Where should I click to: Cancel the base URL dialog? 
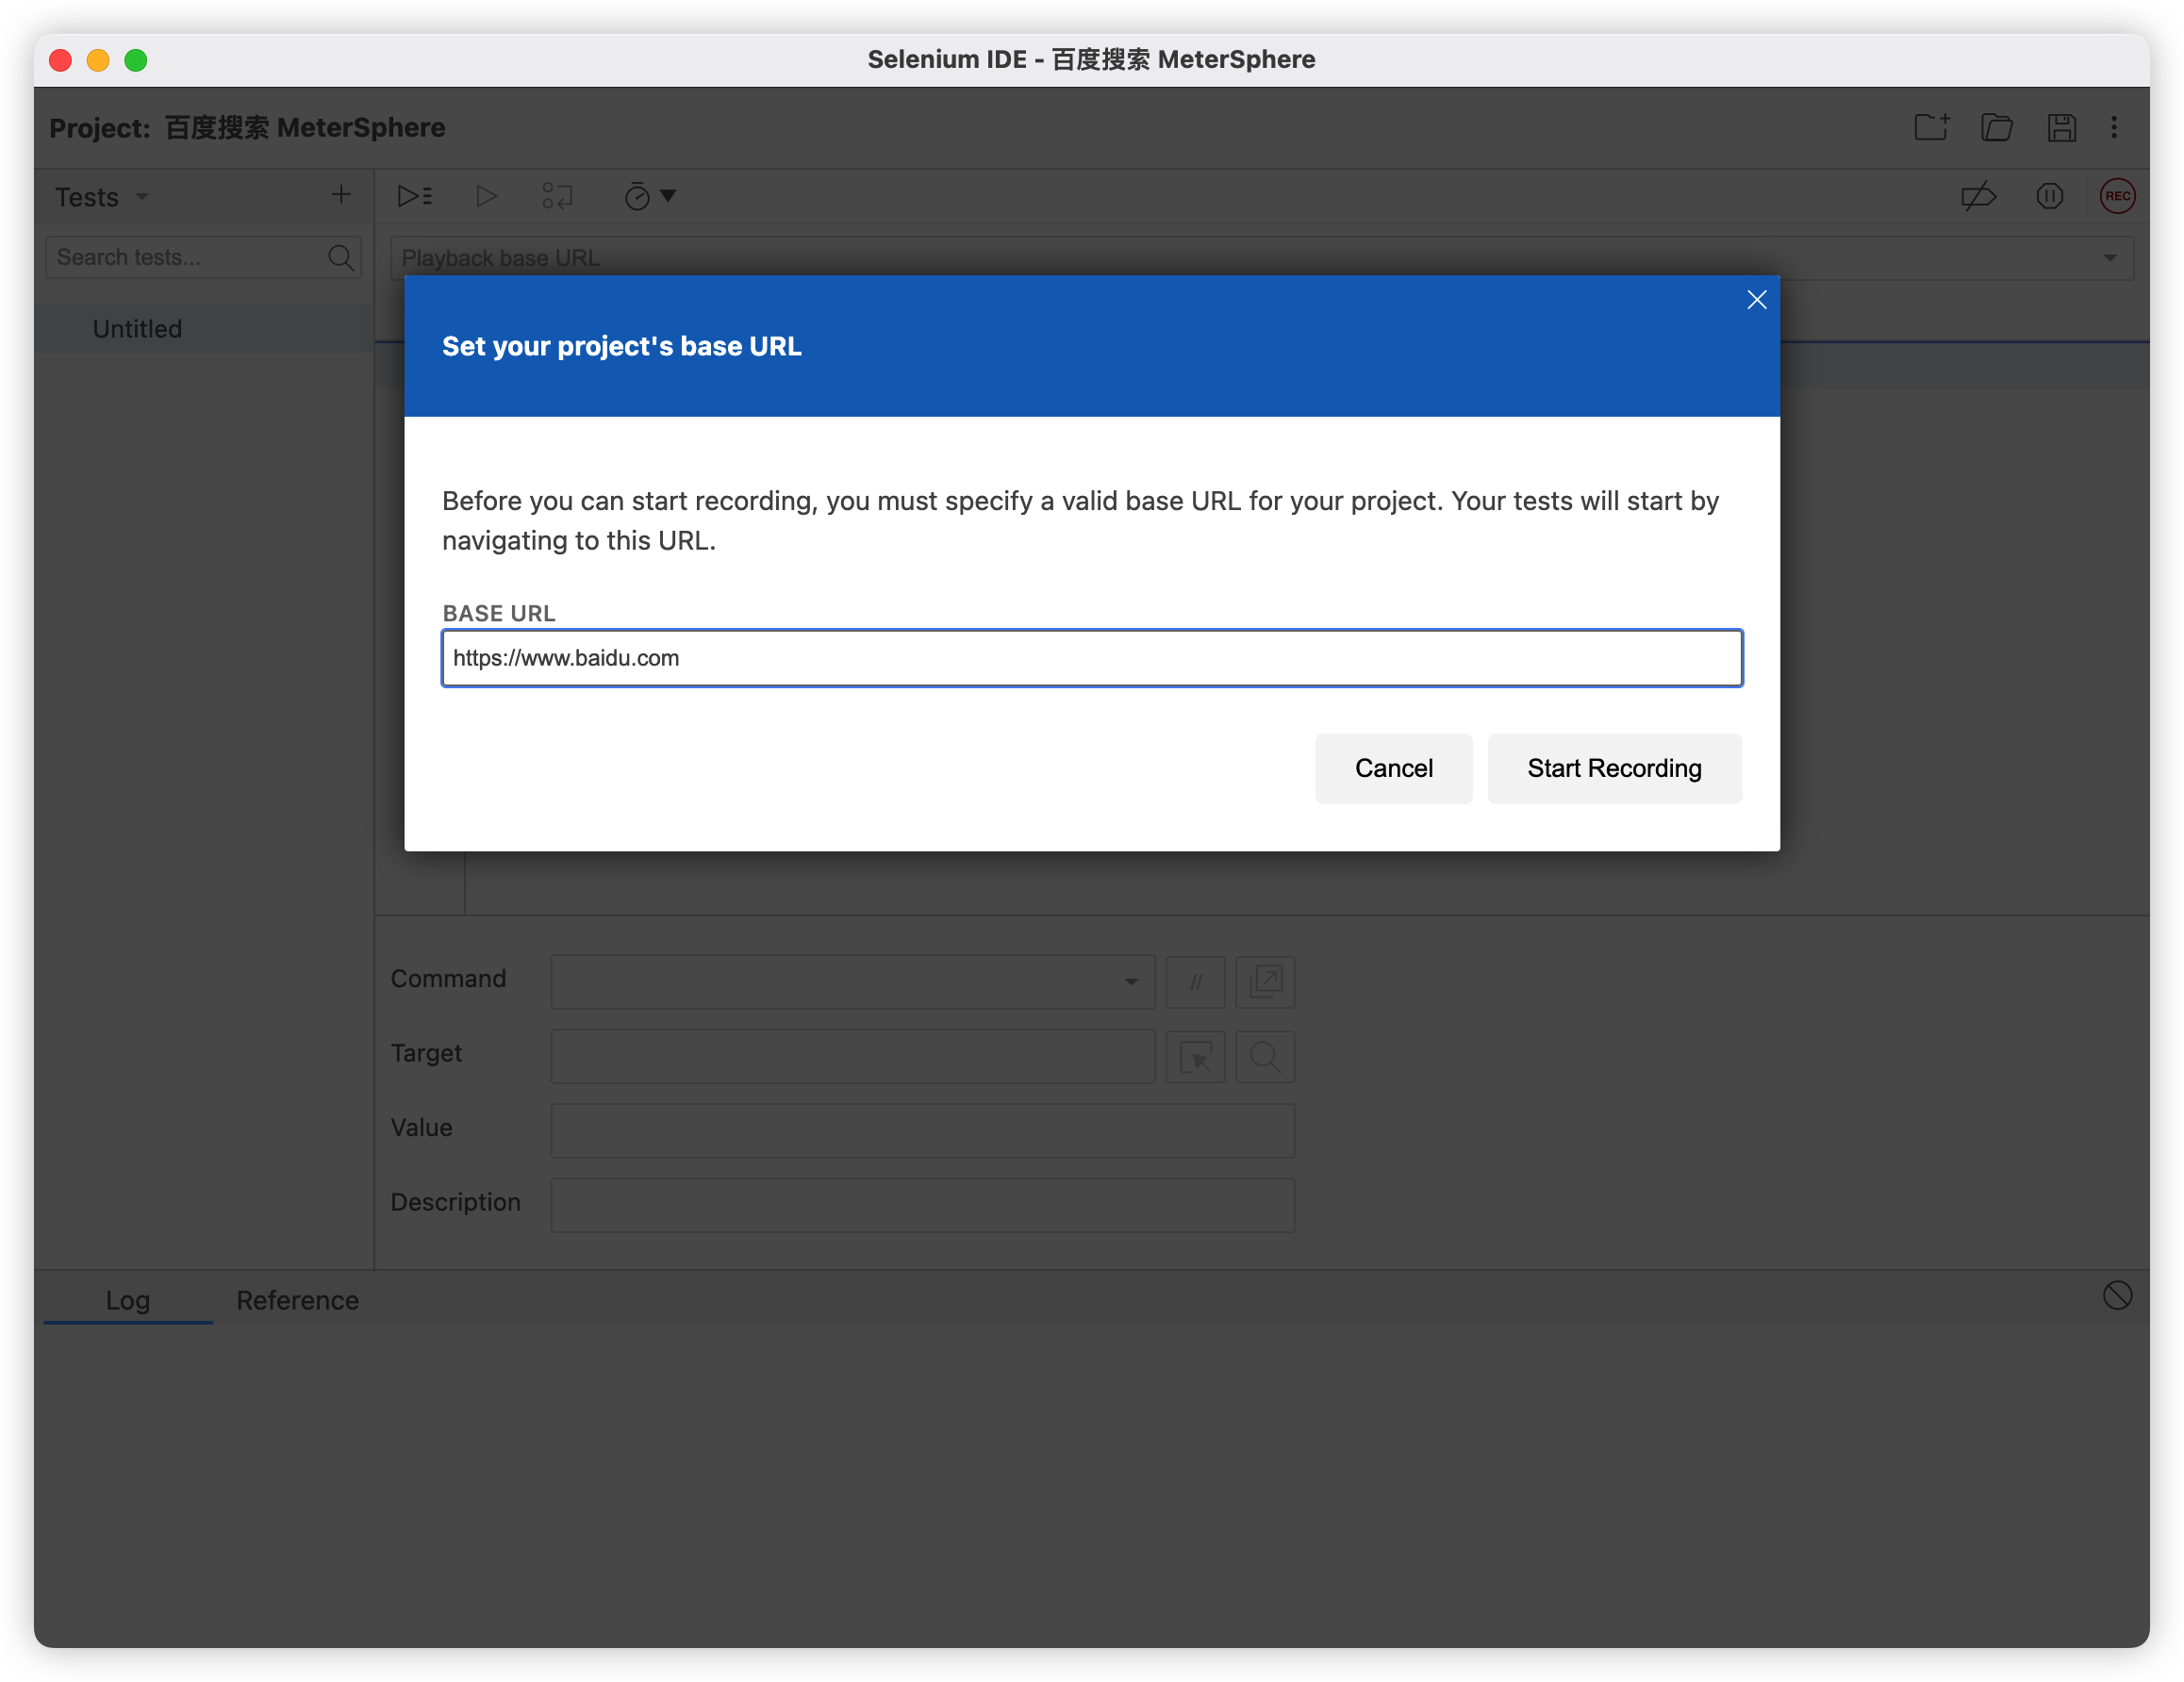tap(1393, 768)
